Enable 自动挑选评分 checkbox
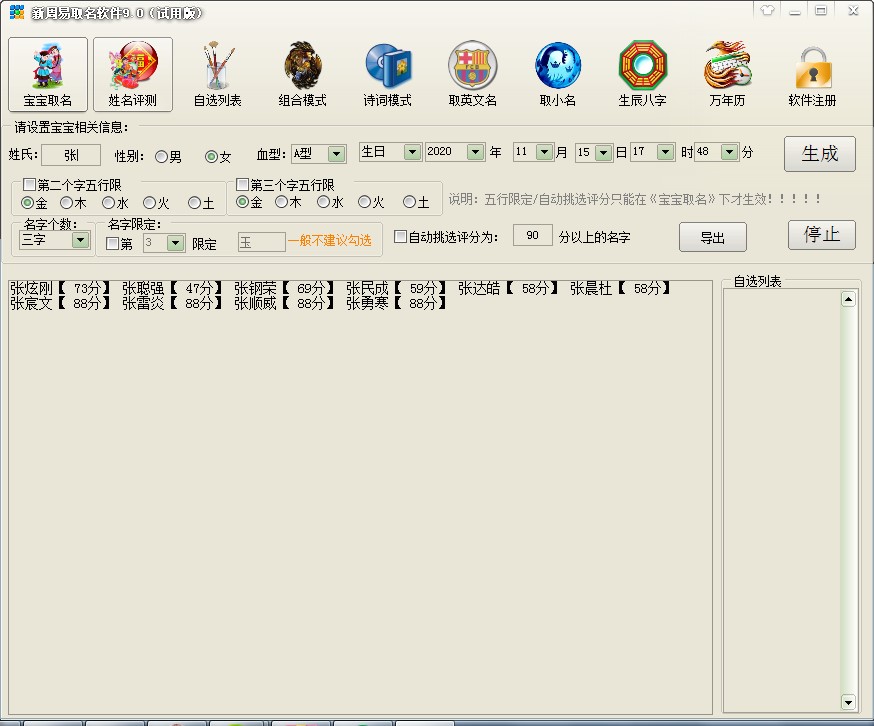Image resolution: width=874 pixels, height=726 pixels. (x=400, y=237)
